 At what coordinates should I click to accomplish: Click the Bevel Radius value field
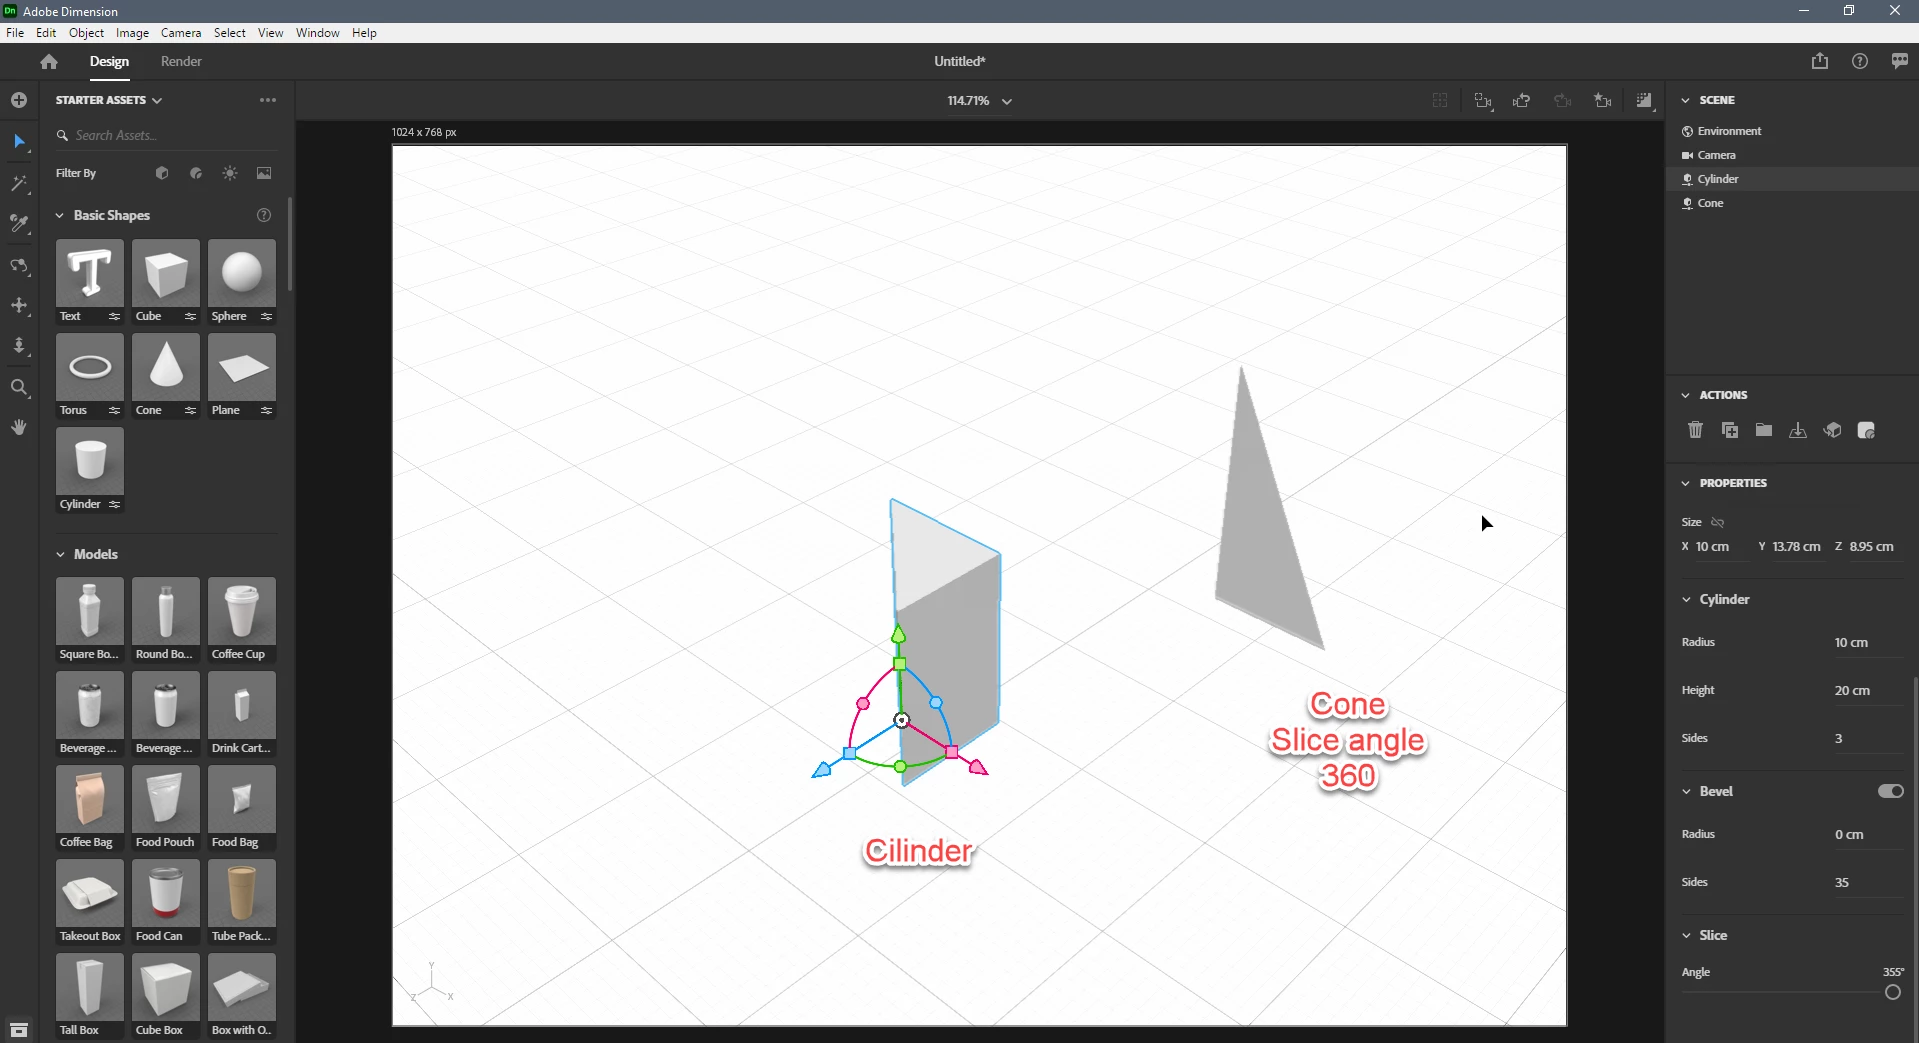pos(1867,835)
